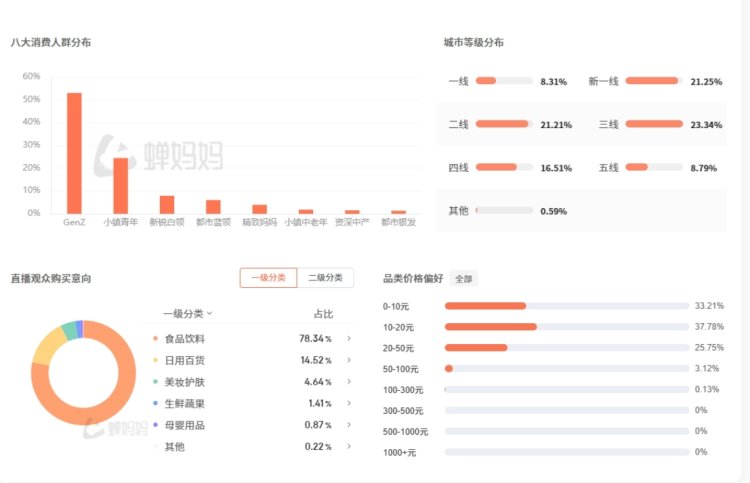Viewport: 750px width, 483px height.
Task: Expand the 美妆护肤 row chevron
Action: [x=349, y=382]
